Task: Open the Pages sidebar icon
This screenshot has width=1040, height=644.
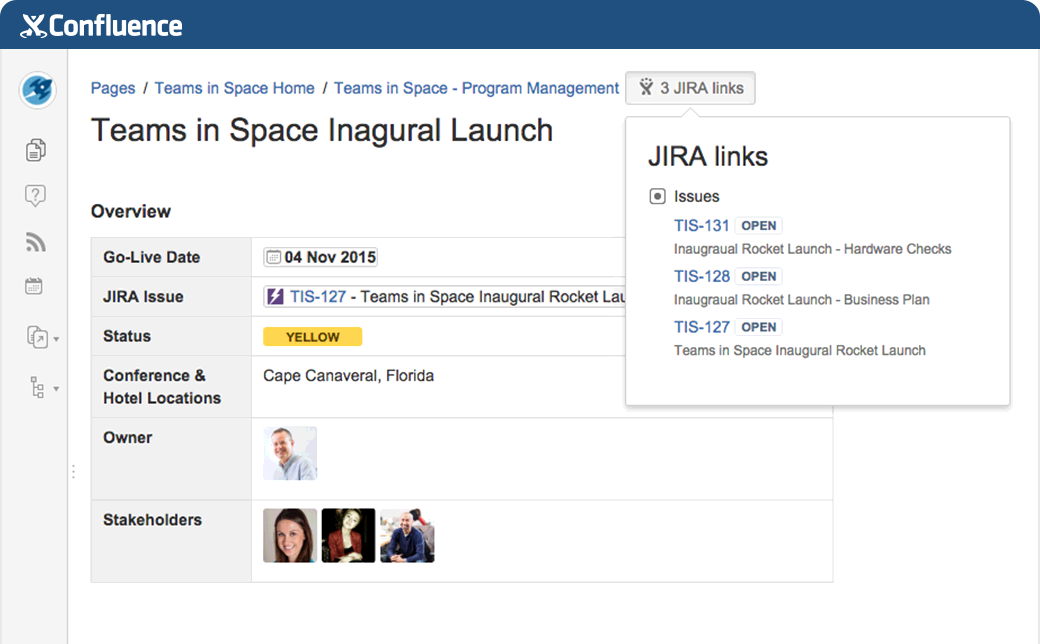Action: (36, 150)
